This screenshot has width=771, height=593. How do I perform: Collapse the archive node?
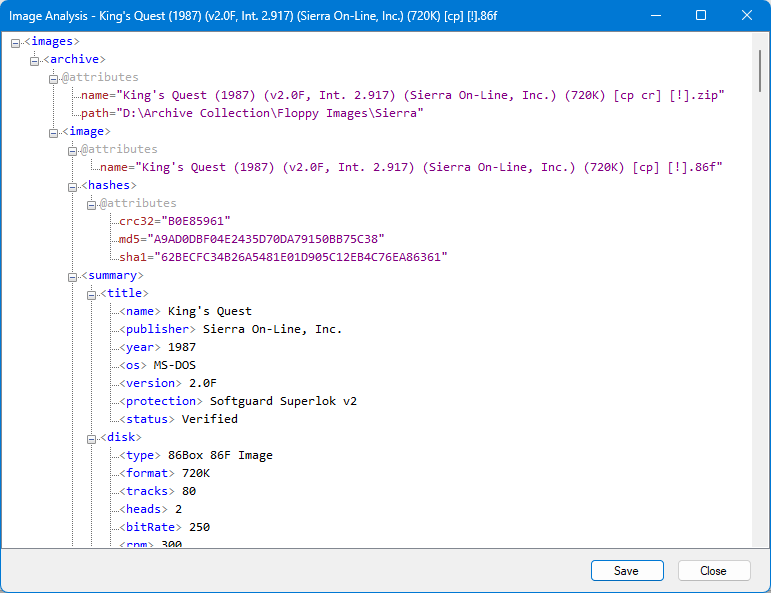point(34,61)
